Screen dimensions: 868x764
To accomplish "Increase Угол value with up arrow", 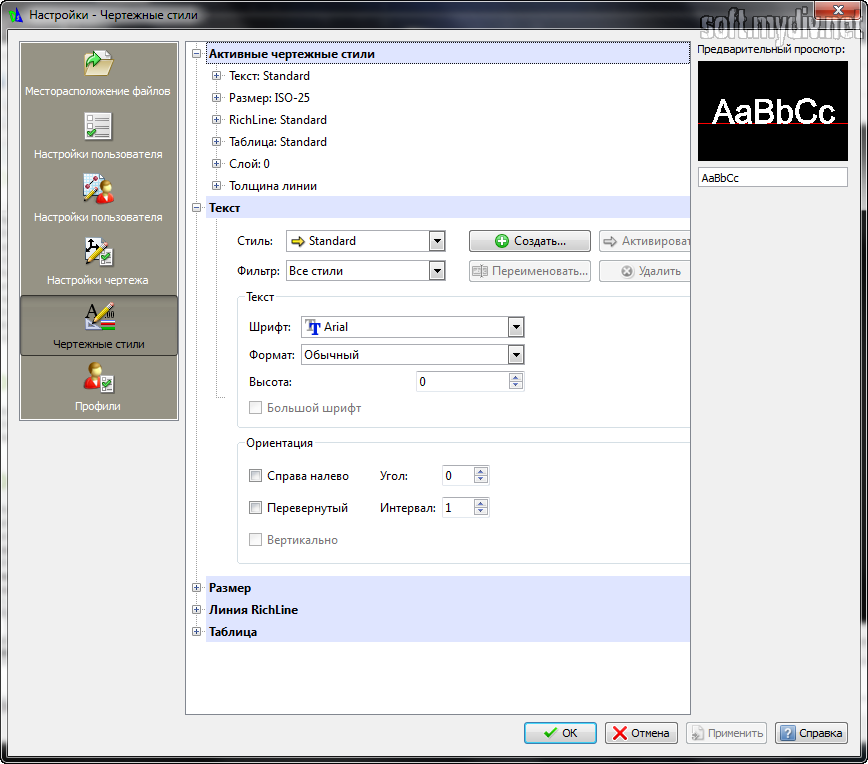I will click(480, 472).
